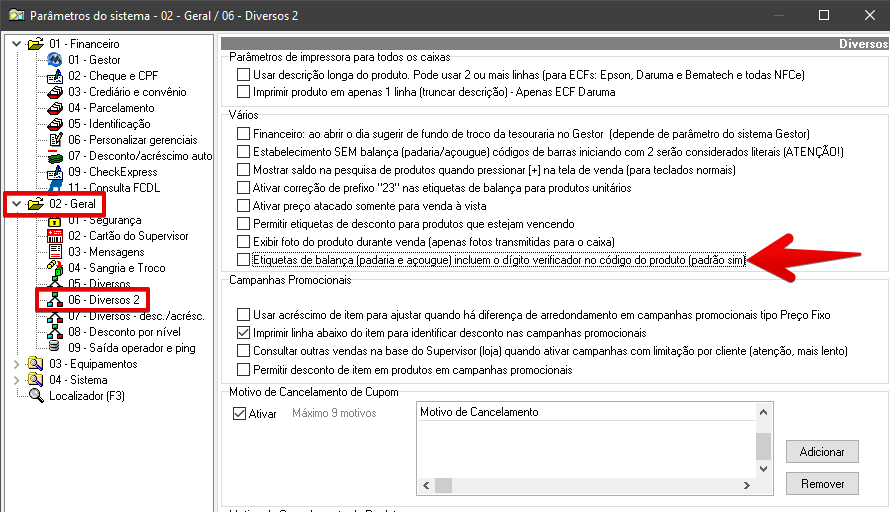Screen dimensions: 890x512
Task: Select the Saída operador e ping icon
Action: click(54, 347)
